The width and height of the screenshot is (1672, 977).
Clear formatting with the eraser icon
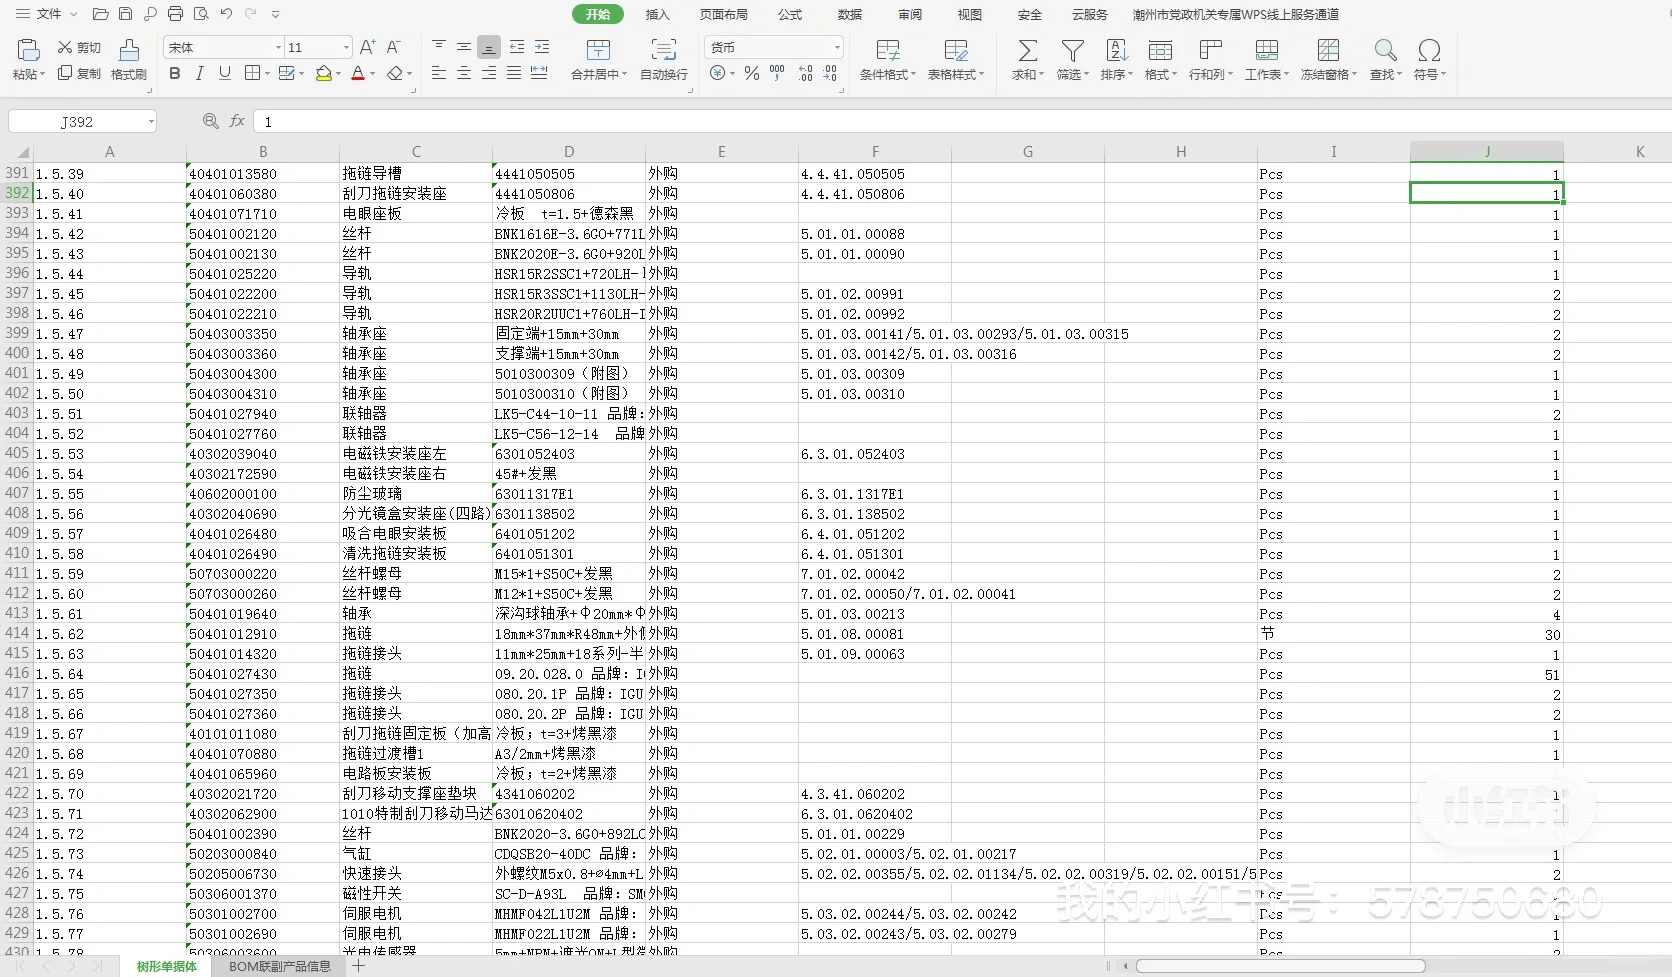point(395,73)
